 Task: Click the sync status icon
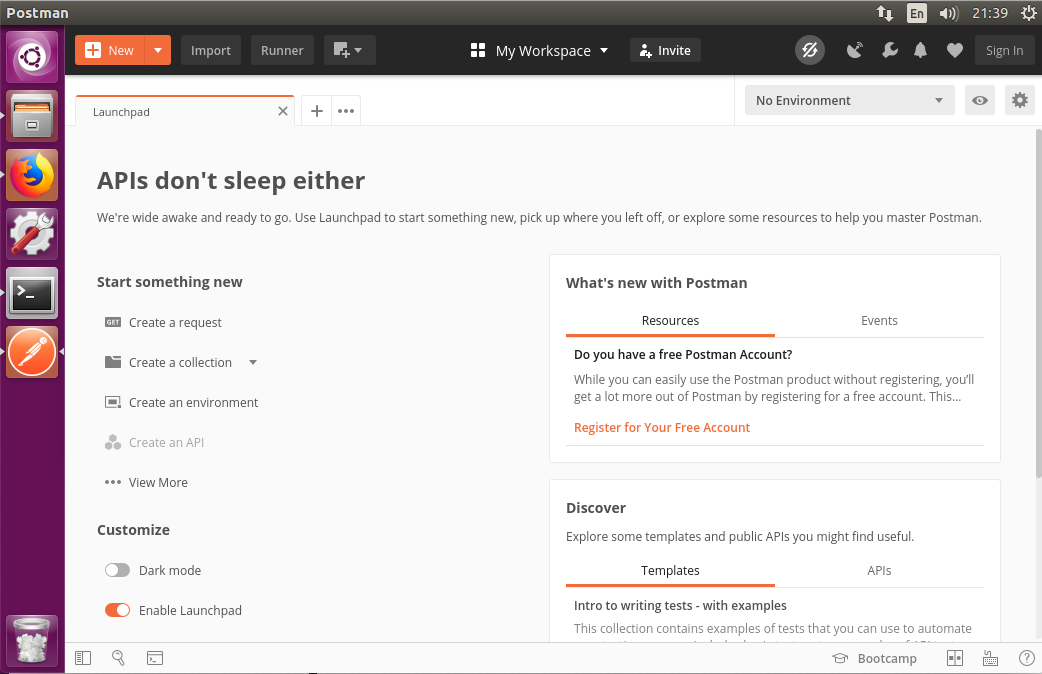pyautogui.click(x=809, y=51)
